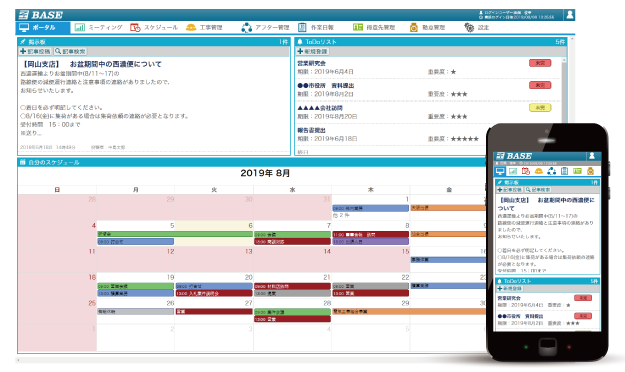Viewport: 625px width, 372px height.
Task: Open the blue 09:00 event on August 1
Action: click(x=371, y=208)
